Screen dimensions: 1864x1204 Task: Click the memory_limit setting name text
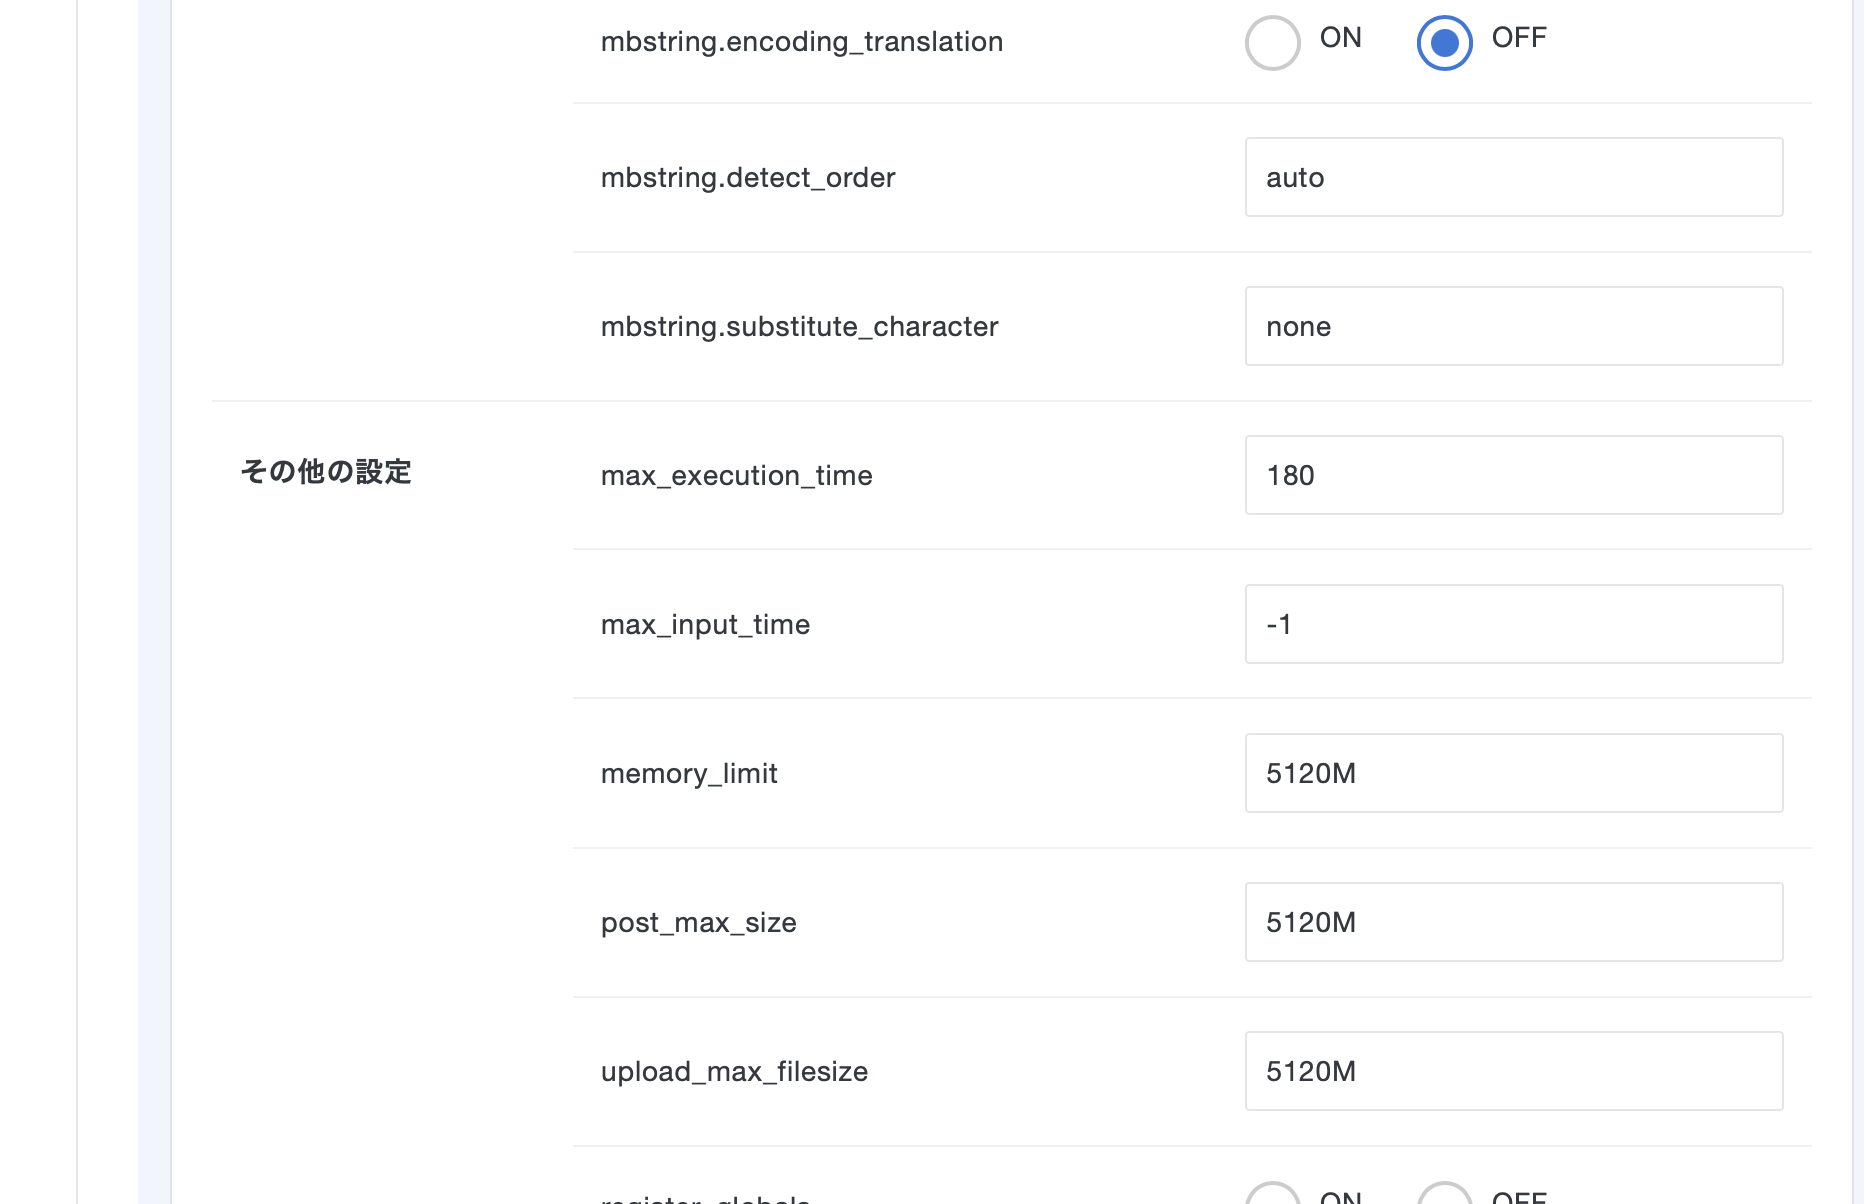(689, 774)
